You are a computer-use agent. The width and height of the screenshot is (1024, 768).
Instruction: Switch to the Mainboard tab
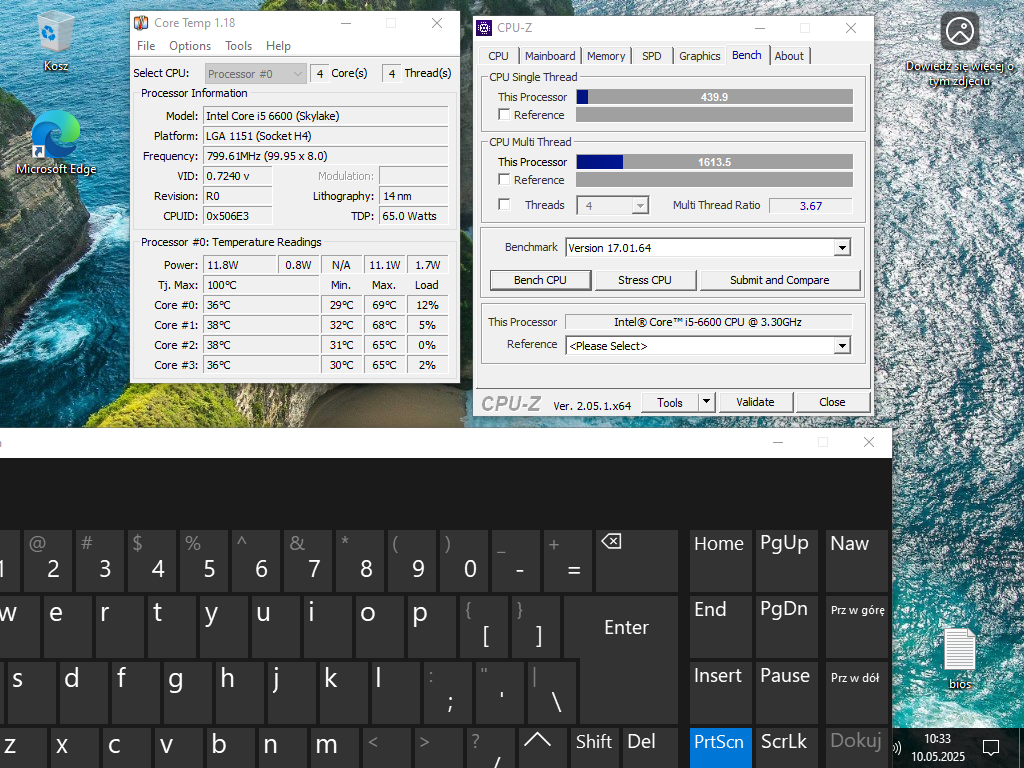pos(550,56)
